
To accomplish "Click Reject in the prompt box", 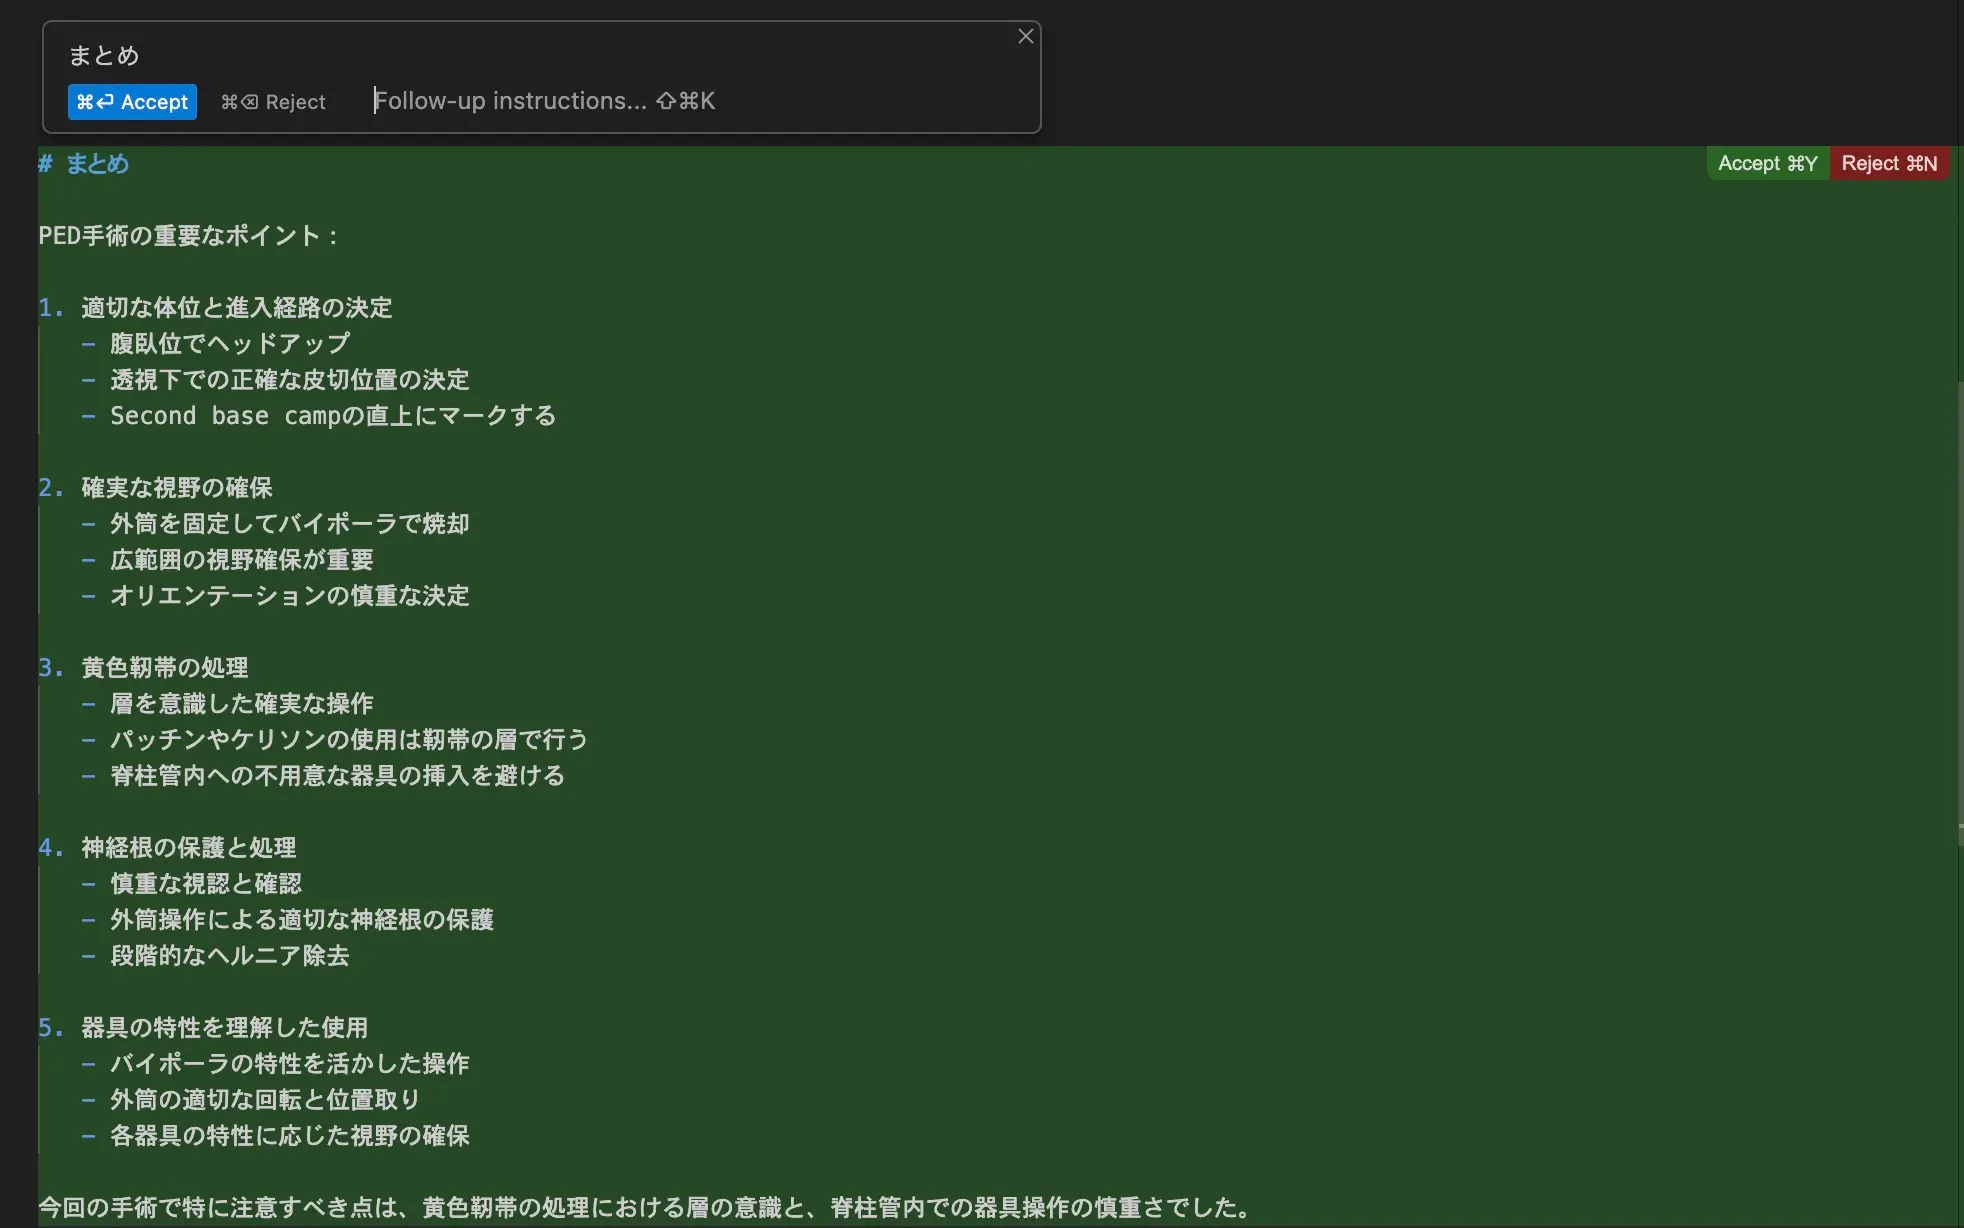I will coord(274,102).
